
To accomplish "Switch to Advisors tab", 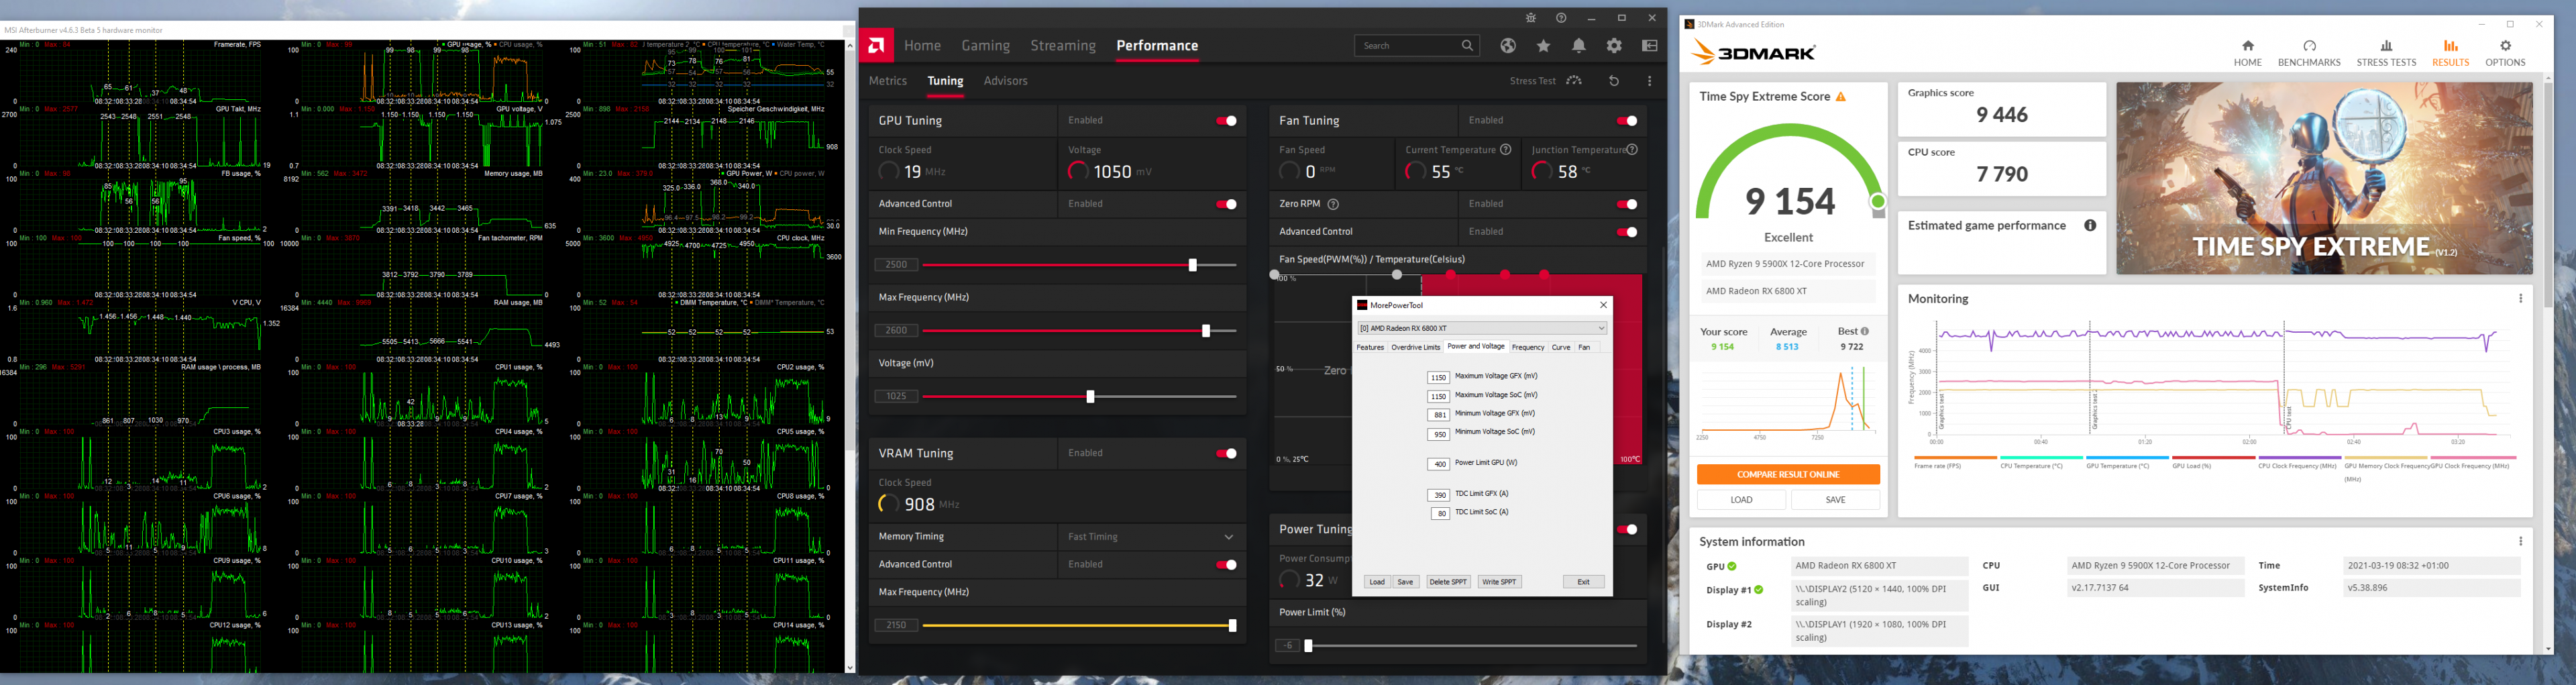I will point(1005,81).
